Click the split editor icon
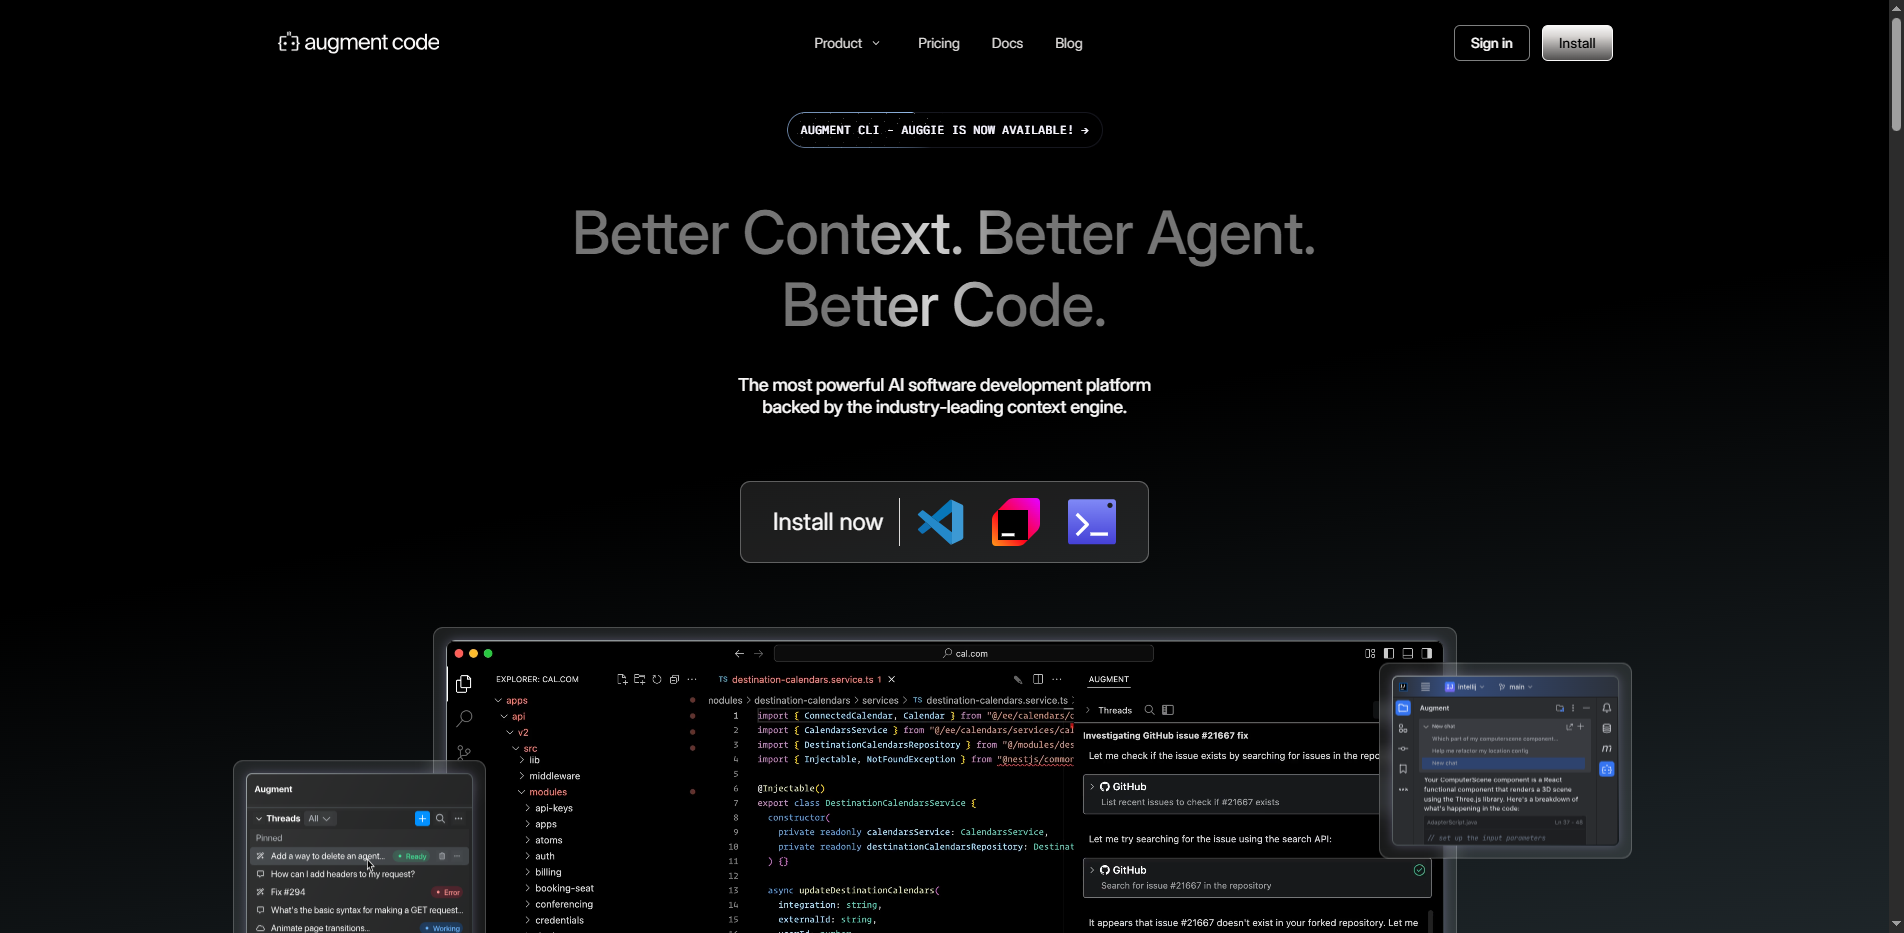 coord(1038,679)
